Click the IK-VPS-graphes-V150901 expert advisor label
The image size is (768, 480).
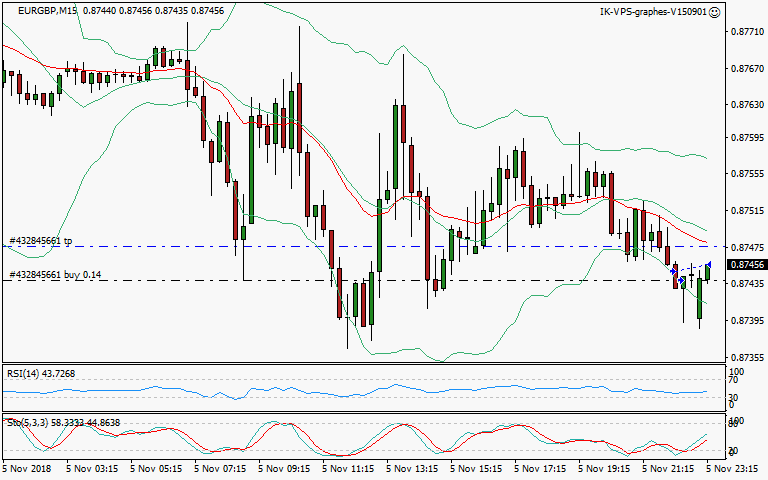651,12
